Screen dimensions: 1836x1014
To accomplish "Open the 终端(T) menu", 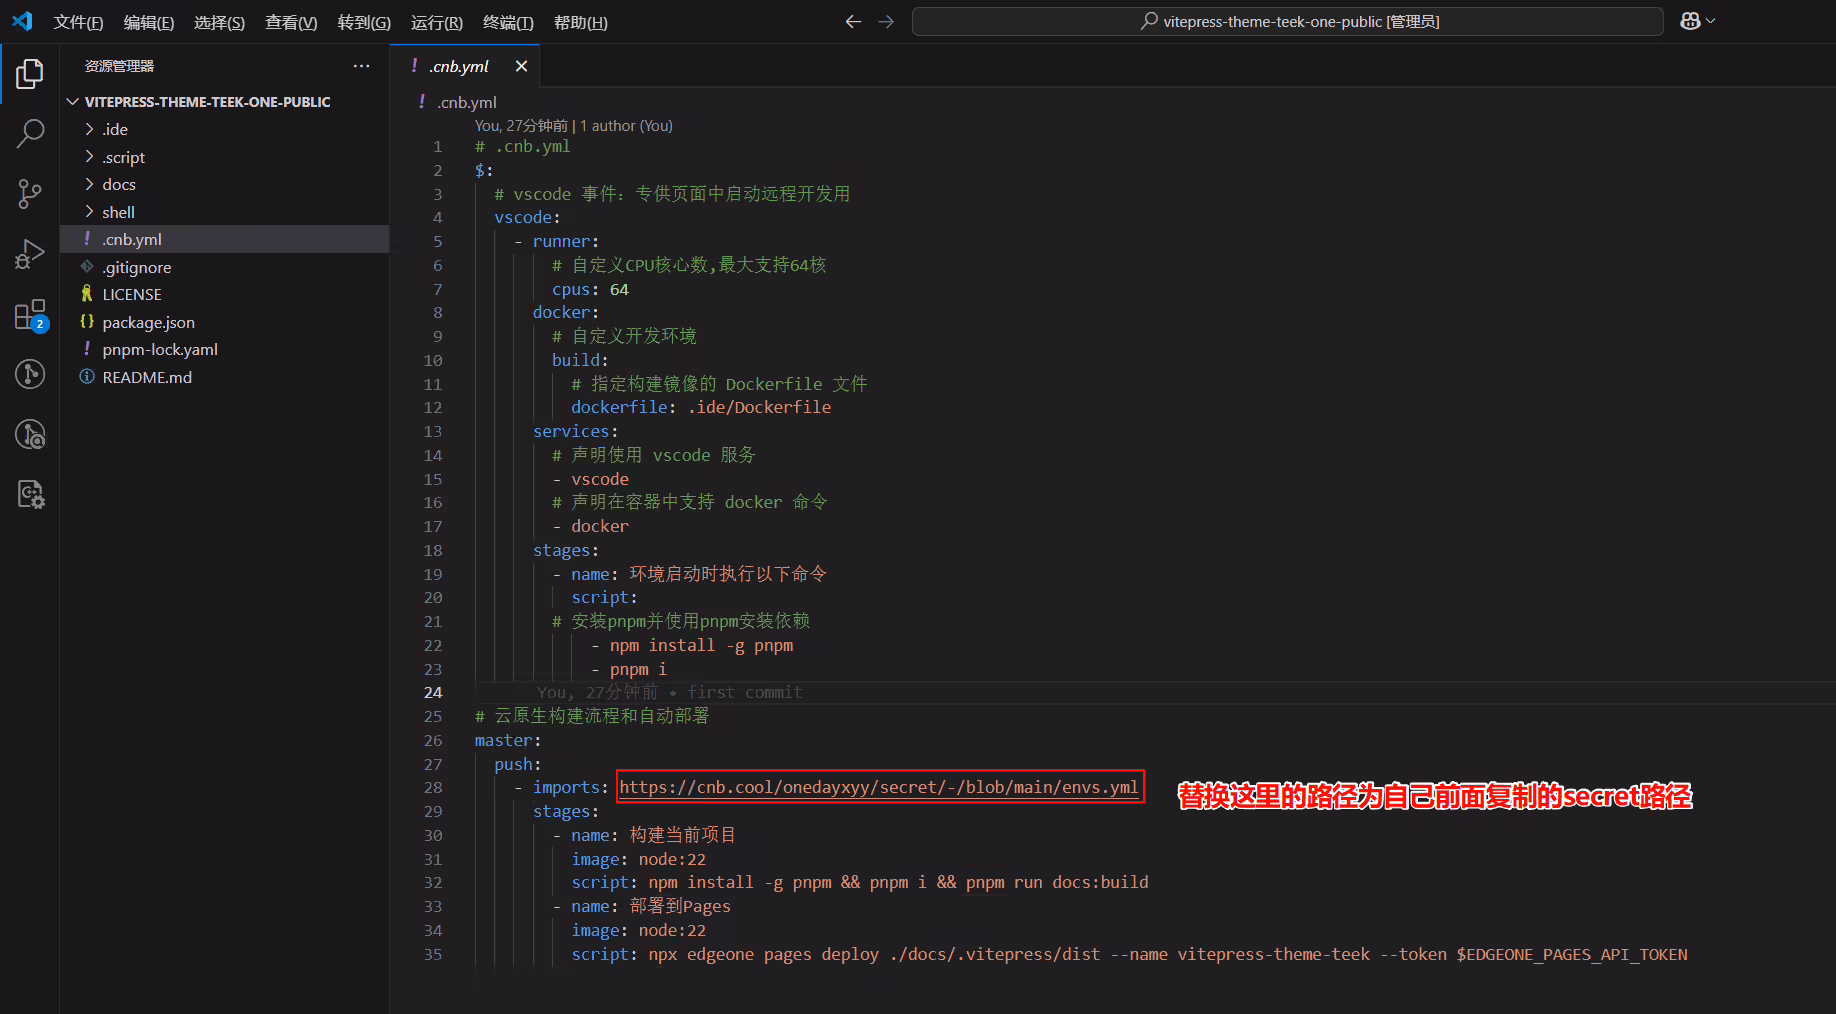I will point(508,22).
